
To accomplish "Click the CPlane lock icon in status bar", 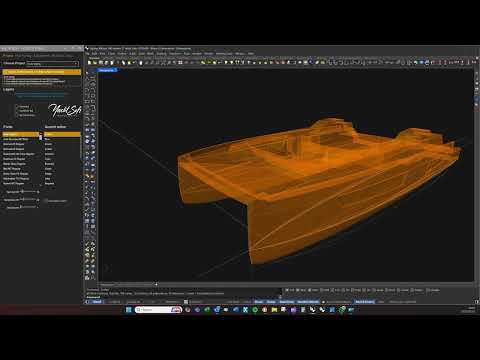I will (x=323, y=302).
